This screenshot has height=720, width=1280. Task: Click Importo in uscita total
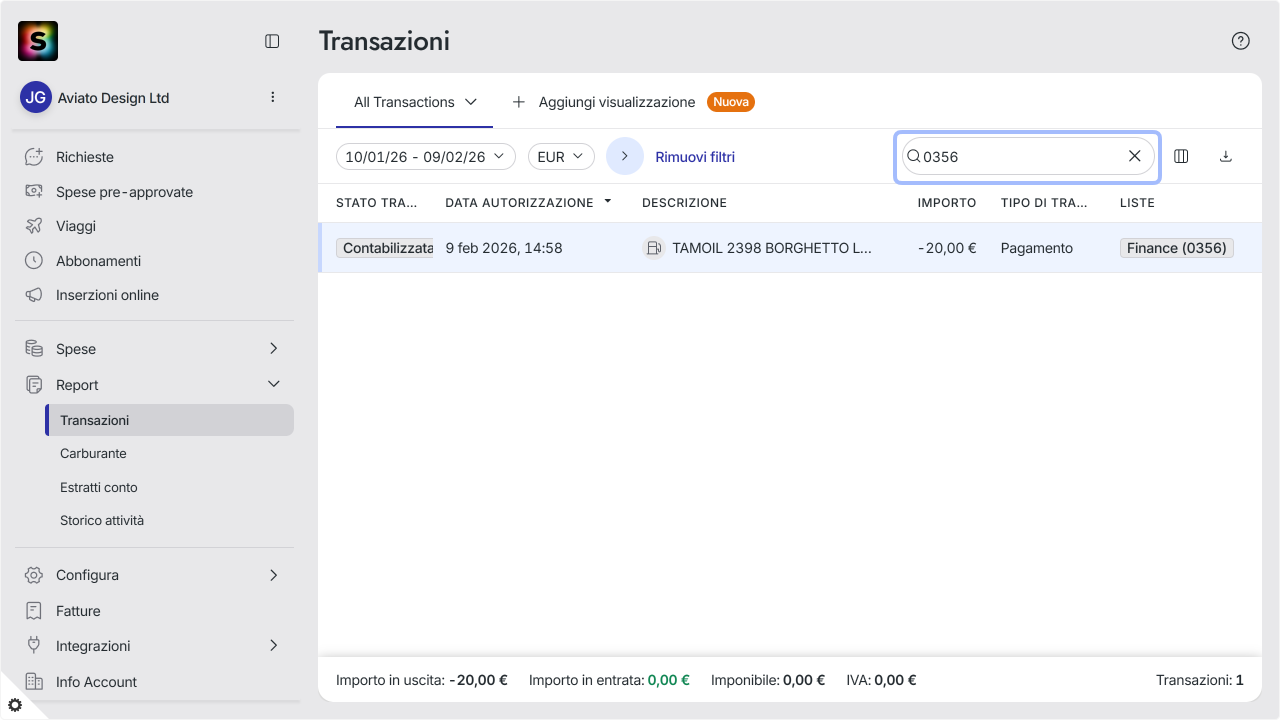pos(422,680)
